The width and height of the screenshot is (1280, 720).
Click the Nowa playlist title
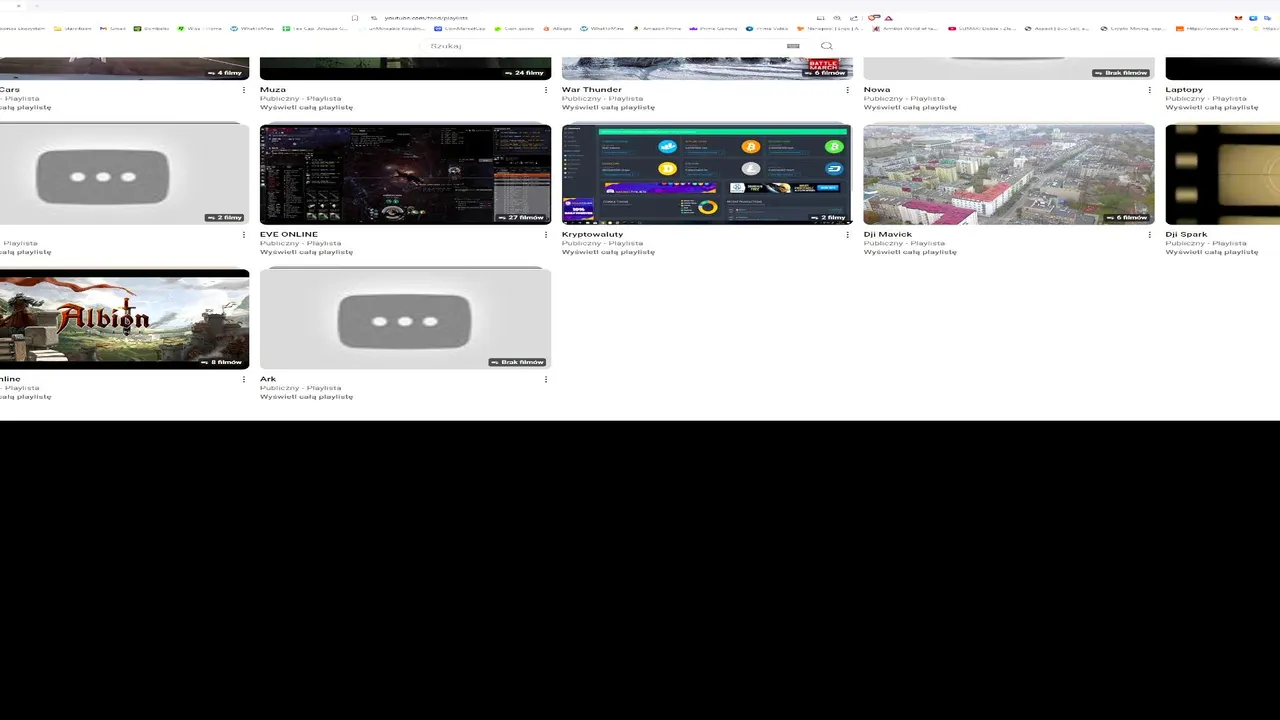point(877,90)
